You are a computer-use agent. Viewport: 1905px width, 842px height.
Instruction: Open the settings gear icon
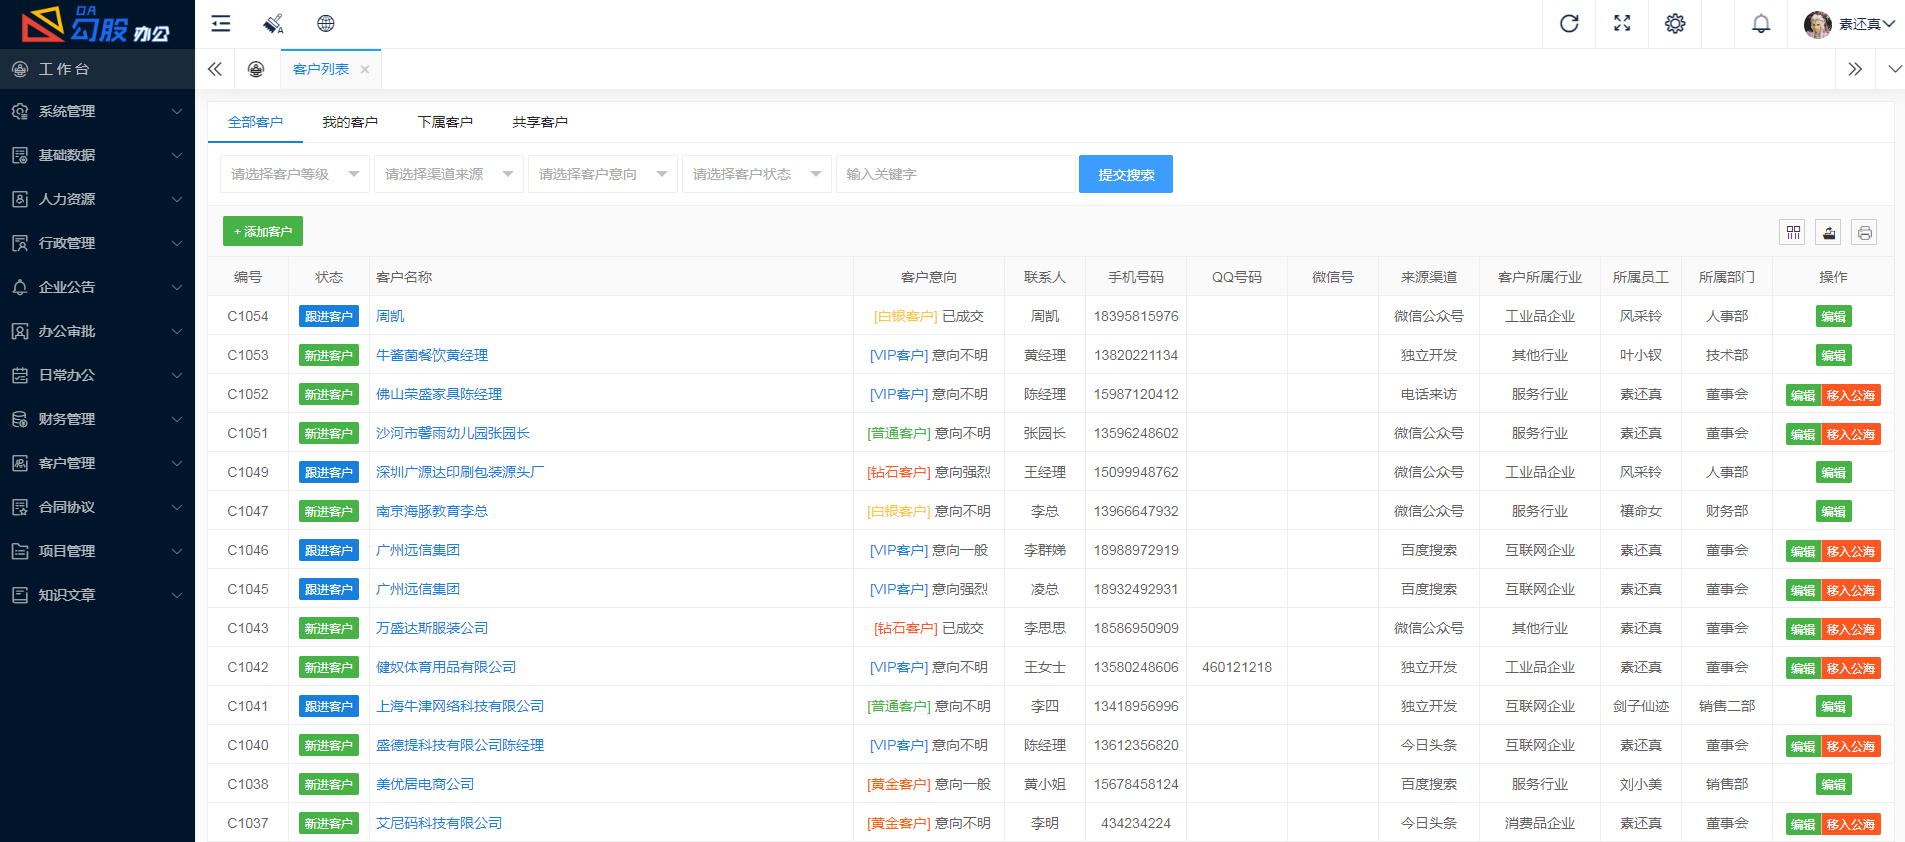coord(1675,24)
